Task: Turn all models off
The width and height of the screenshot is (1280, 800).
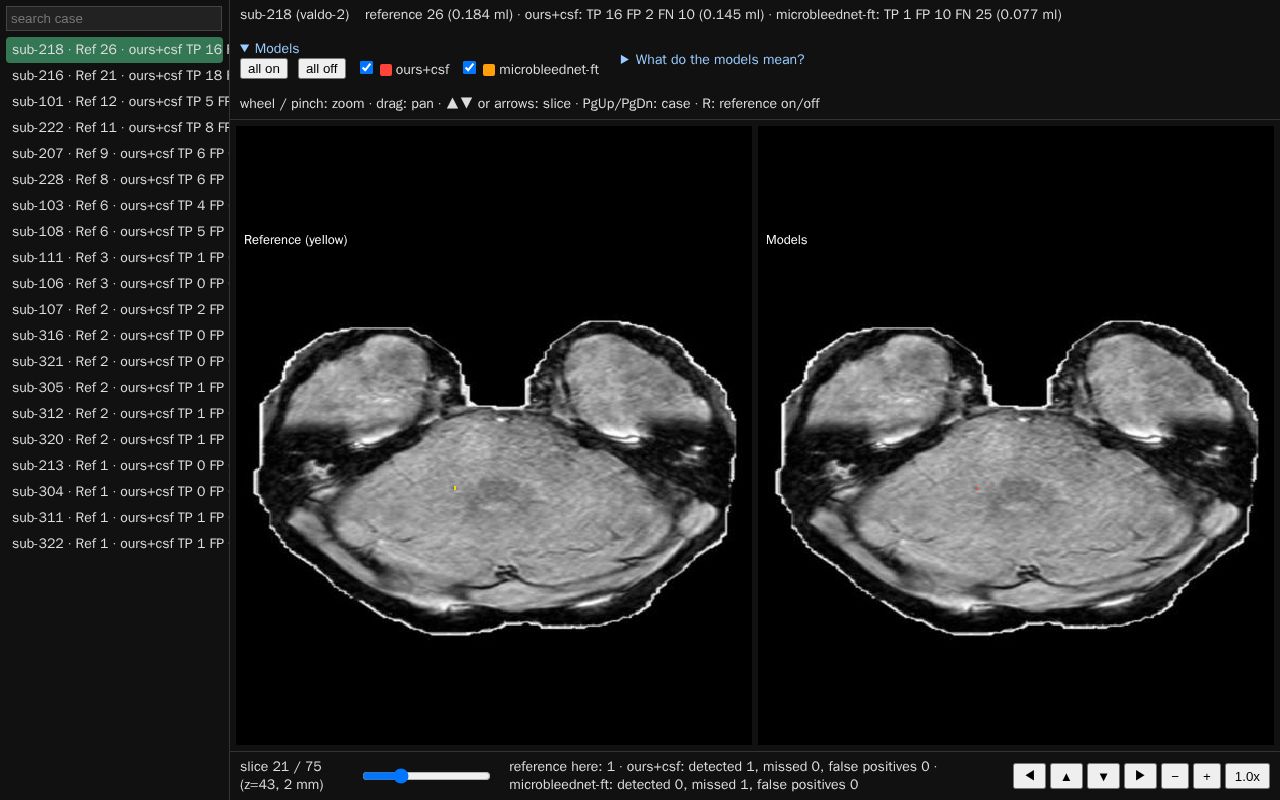Action: click(x=322, y=69)
